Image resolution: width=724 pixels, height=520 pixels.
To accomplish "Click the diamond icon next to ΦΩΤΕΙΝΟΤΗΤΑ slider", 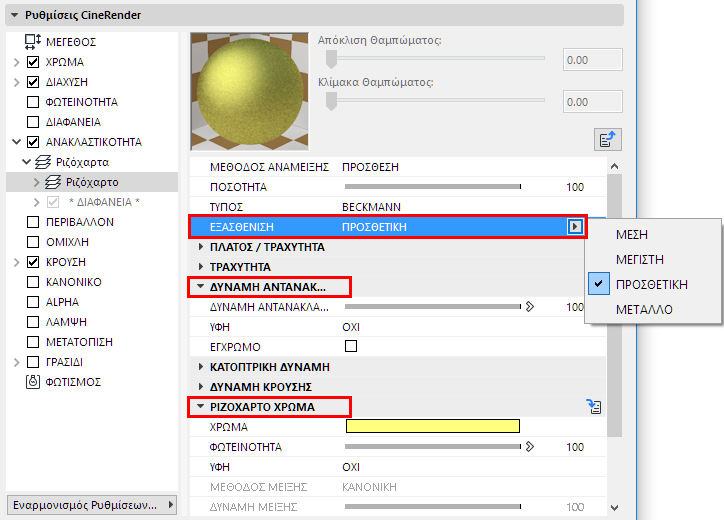I will coord(530,447).
